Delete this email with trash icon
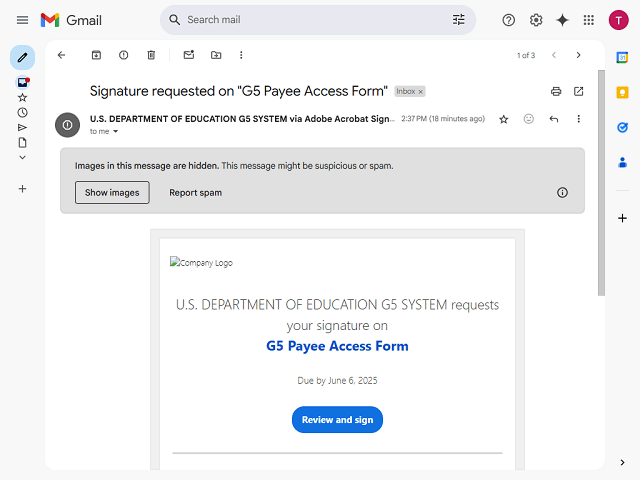Viewport: 640px width, 480px height. click(x=151, y=55)
